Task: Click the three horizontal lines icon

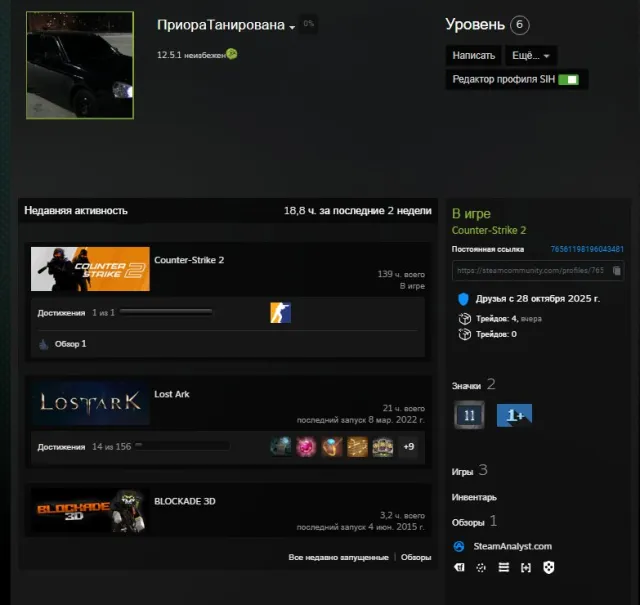Action: tap(504, 567)
